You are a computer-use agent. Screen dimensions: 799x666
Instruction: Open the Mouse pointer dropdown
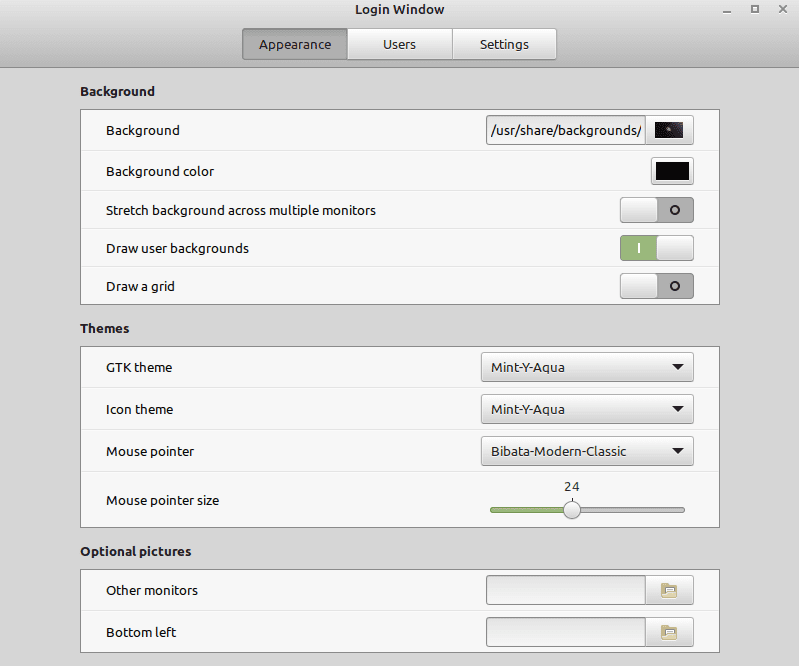587,451
